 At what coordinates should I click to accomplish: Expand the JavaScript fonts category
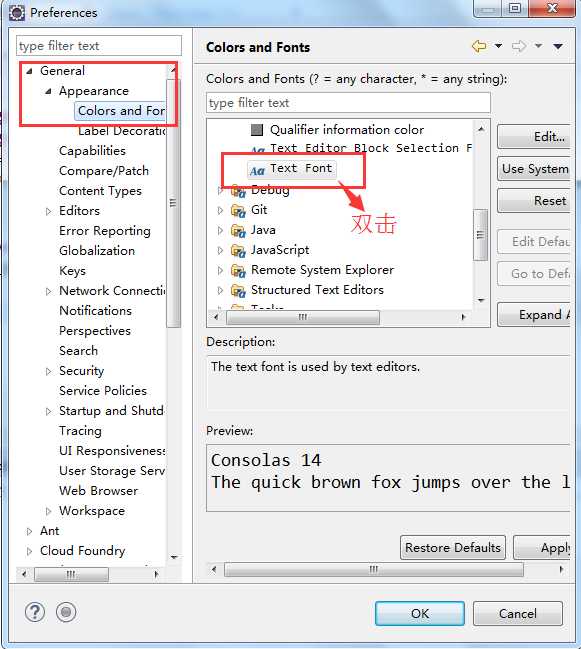point(220,250)
